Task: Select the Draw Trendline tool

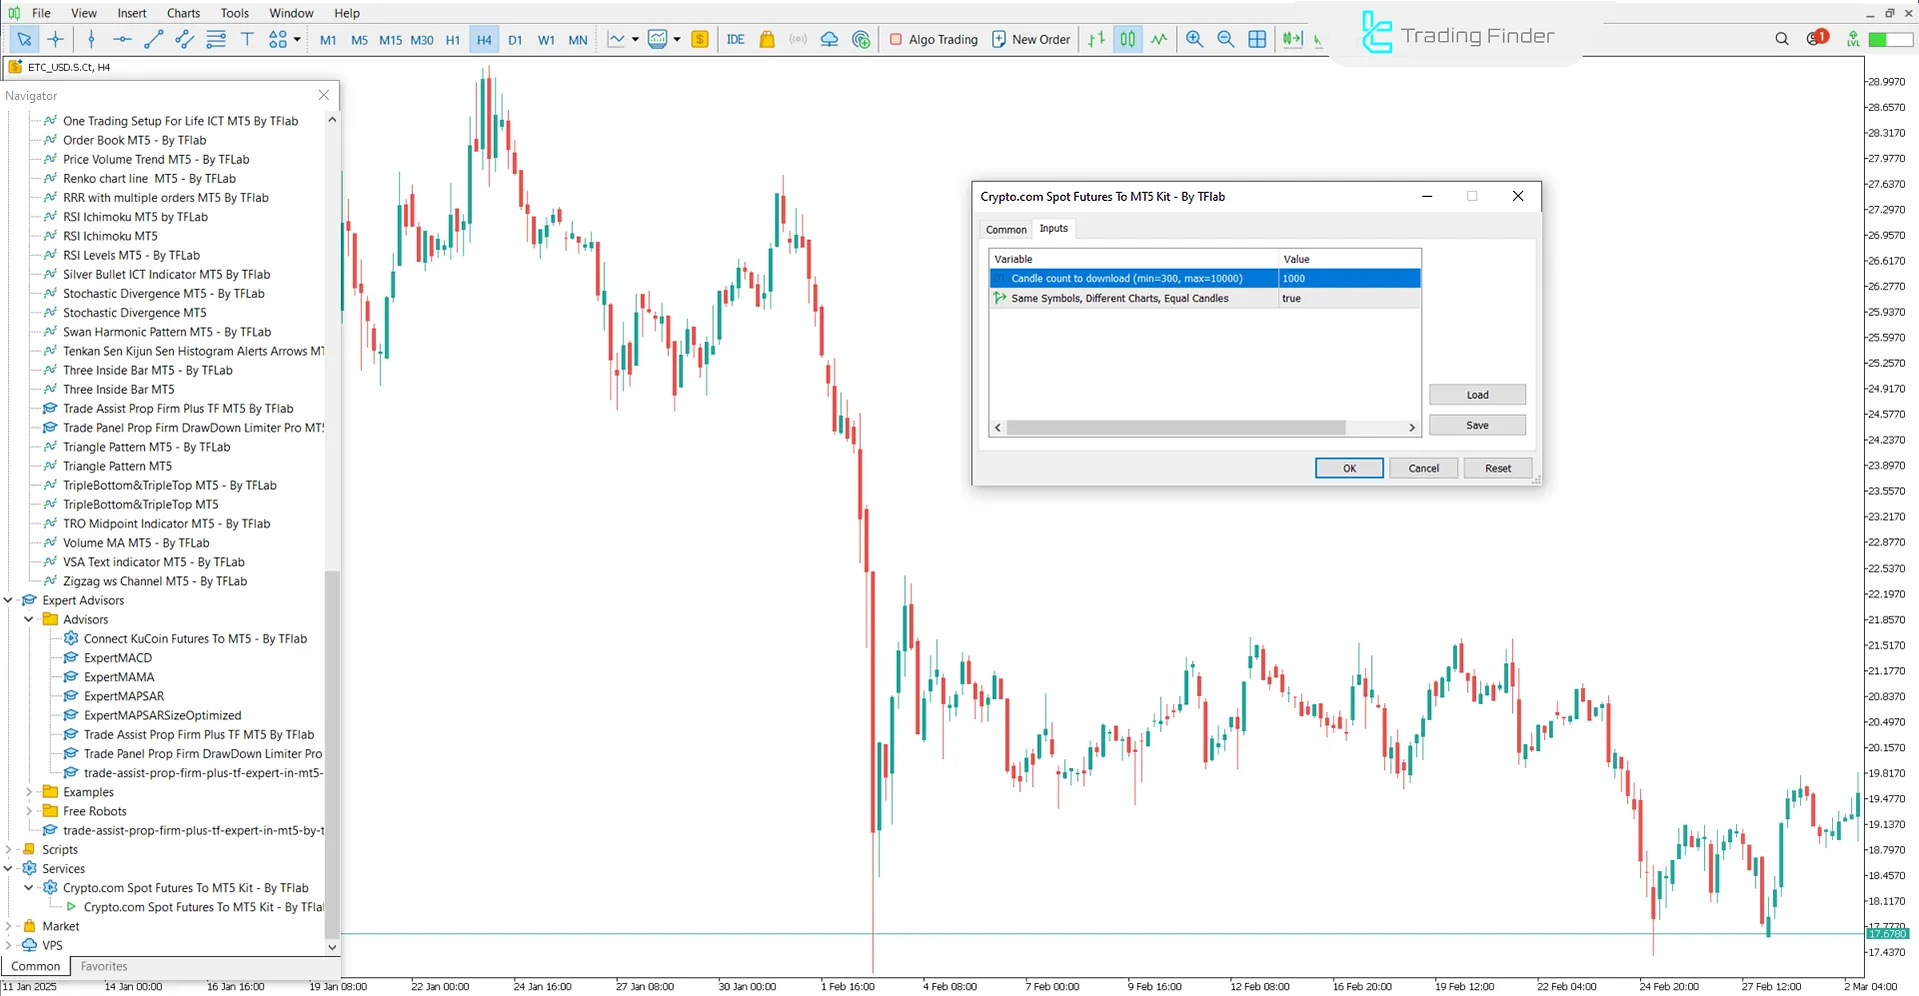Action: (153, 39)
